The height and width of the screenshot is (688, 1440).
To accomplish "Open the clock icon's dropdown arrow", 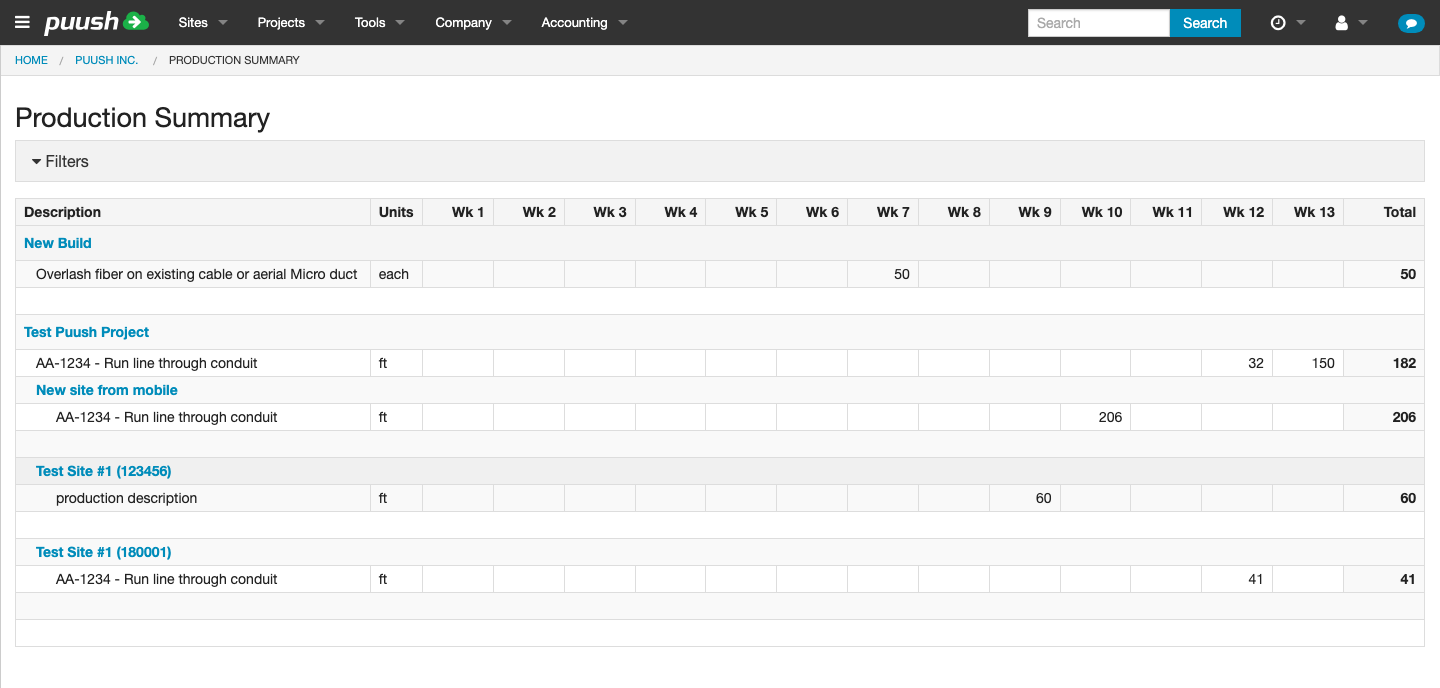I will [x=1299, y=22].
